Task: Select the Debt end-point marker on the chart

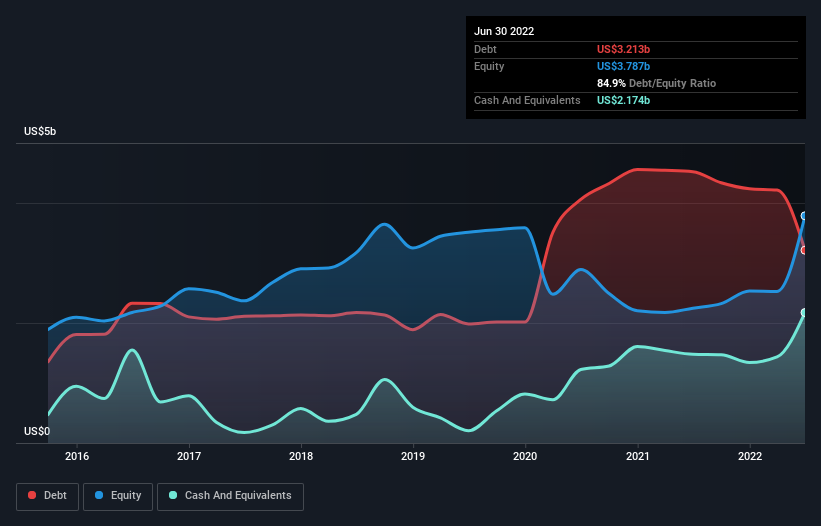Action: 804,250
